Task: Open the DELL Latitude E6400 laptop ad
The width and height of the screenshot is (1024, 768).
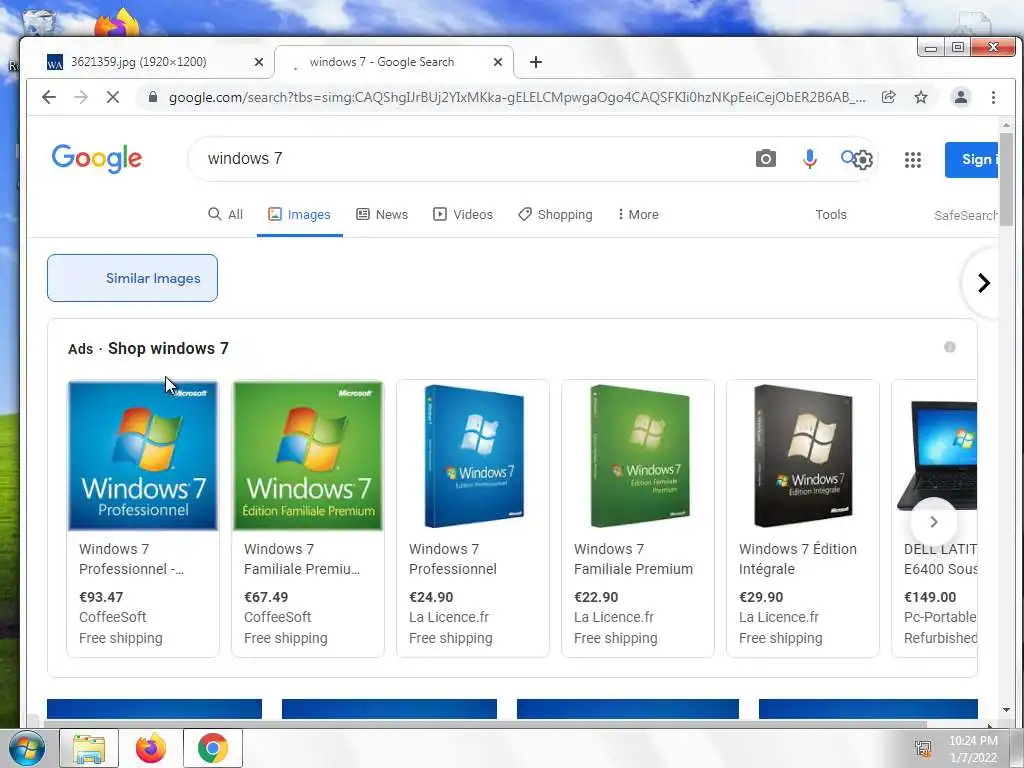Action: point(935,518)
